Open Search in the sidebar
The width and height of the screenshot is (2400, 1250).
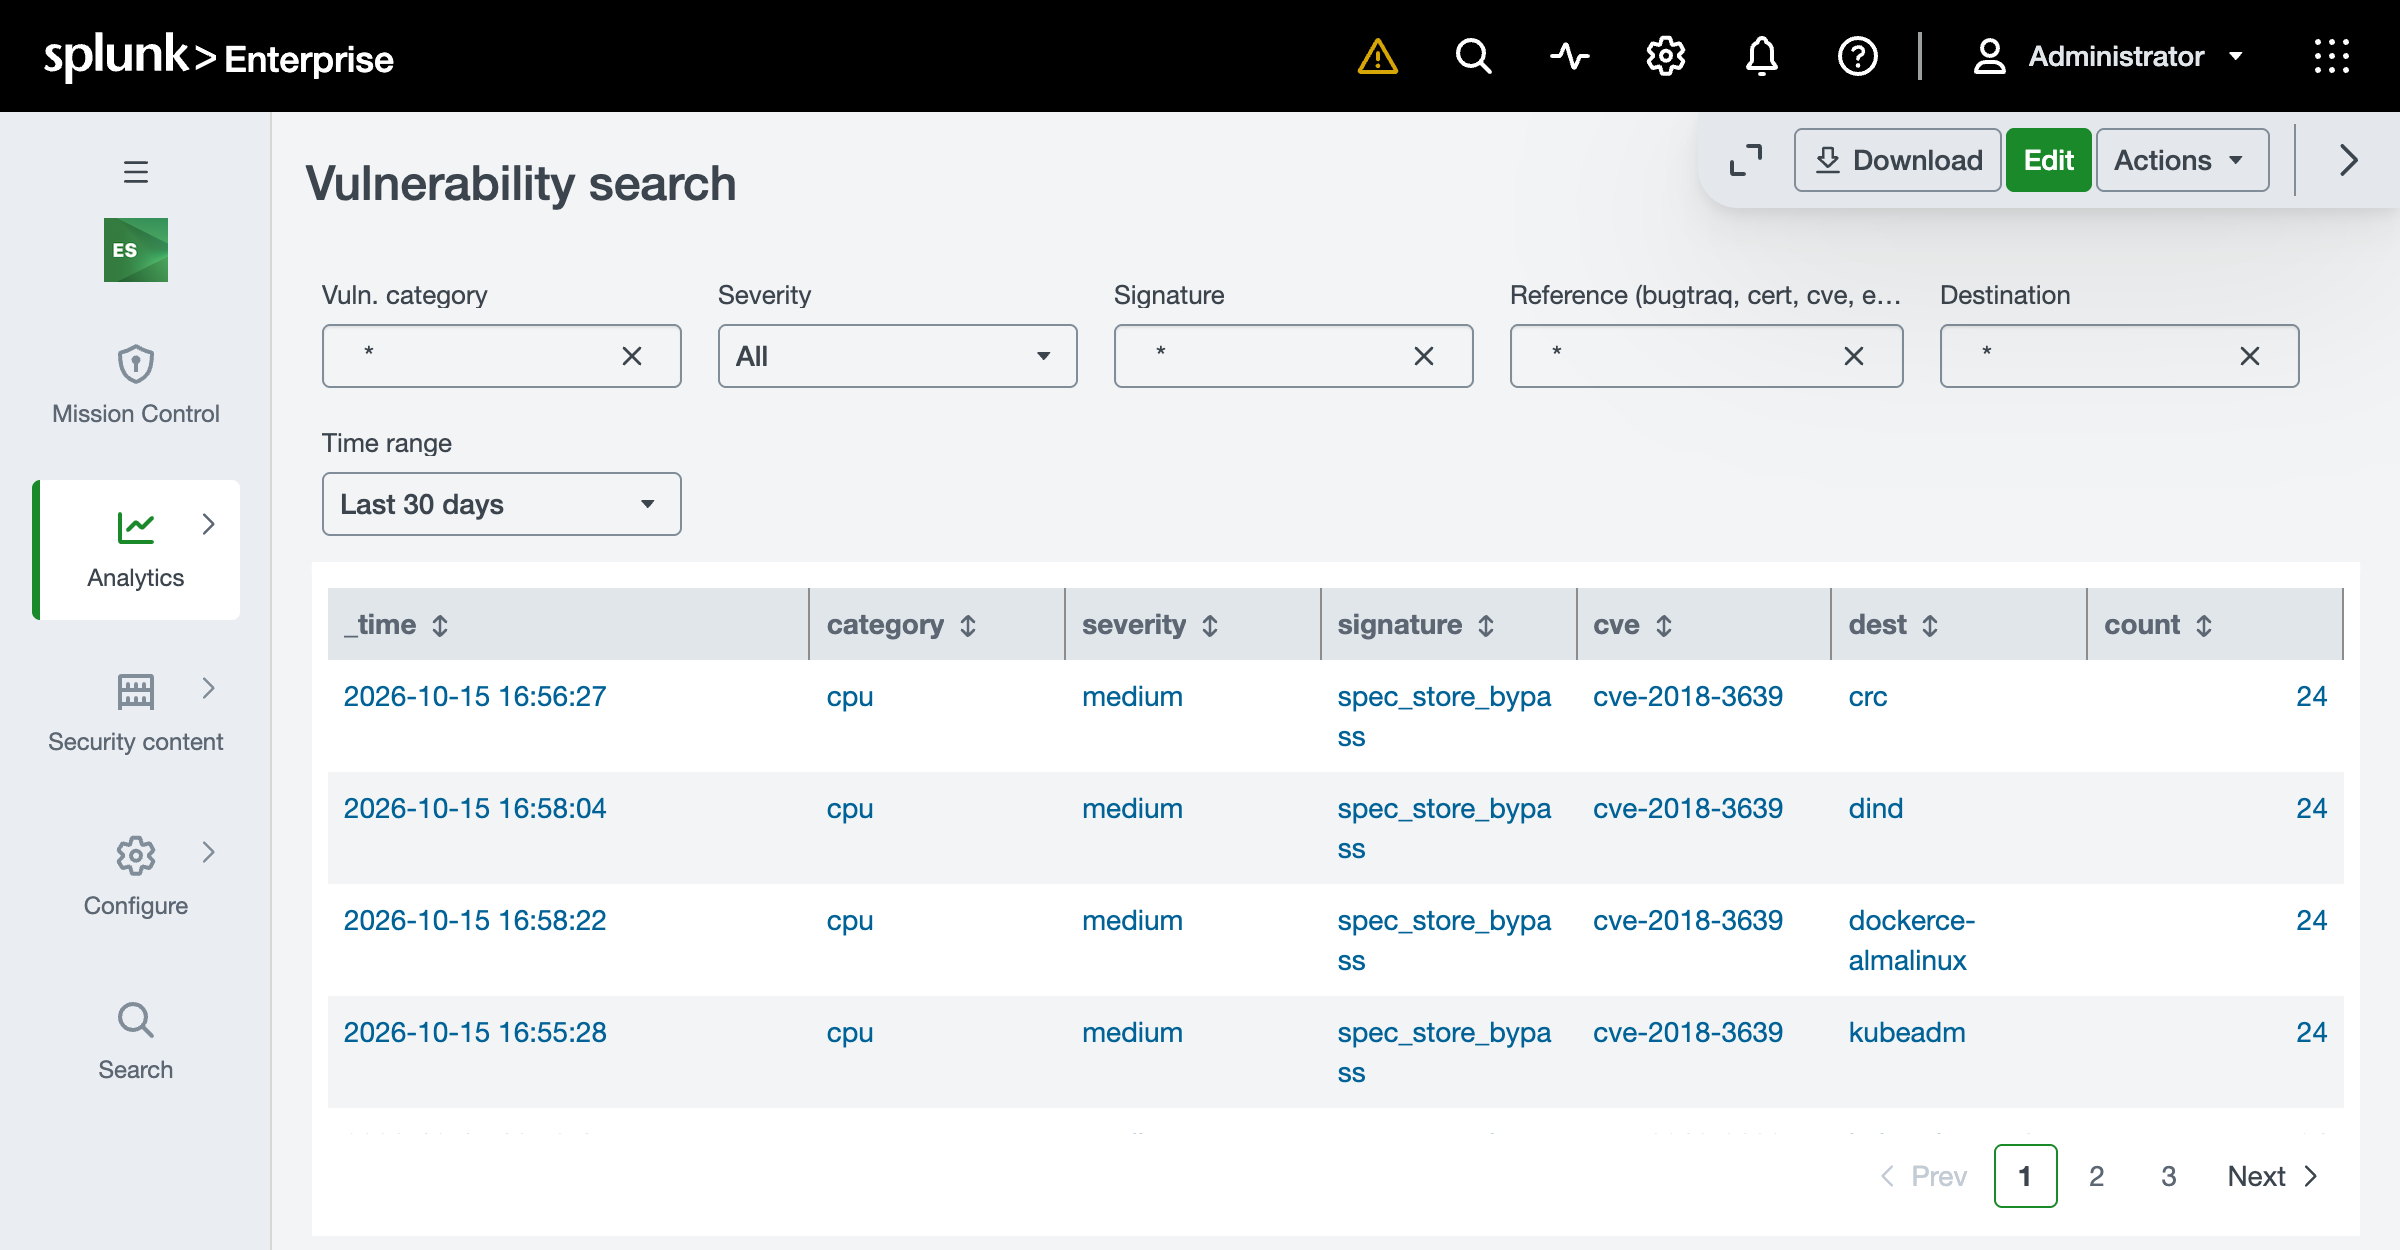136,1041
